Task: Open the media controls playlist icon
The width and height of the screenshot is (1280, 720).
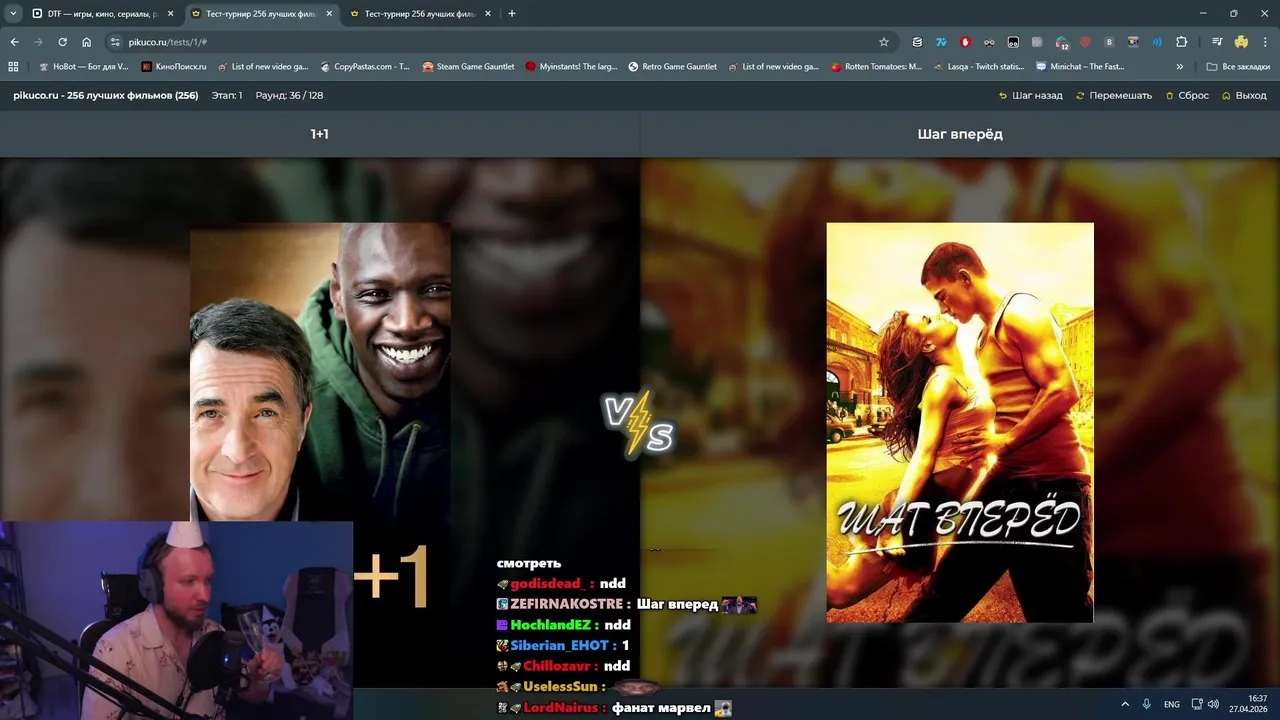Action: (x=1217, y=42)
